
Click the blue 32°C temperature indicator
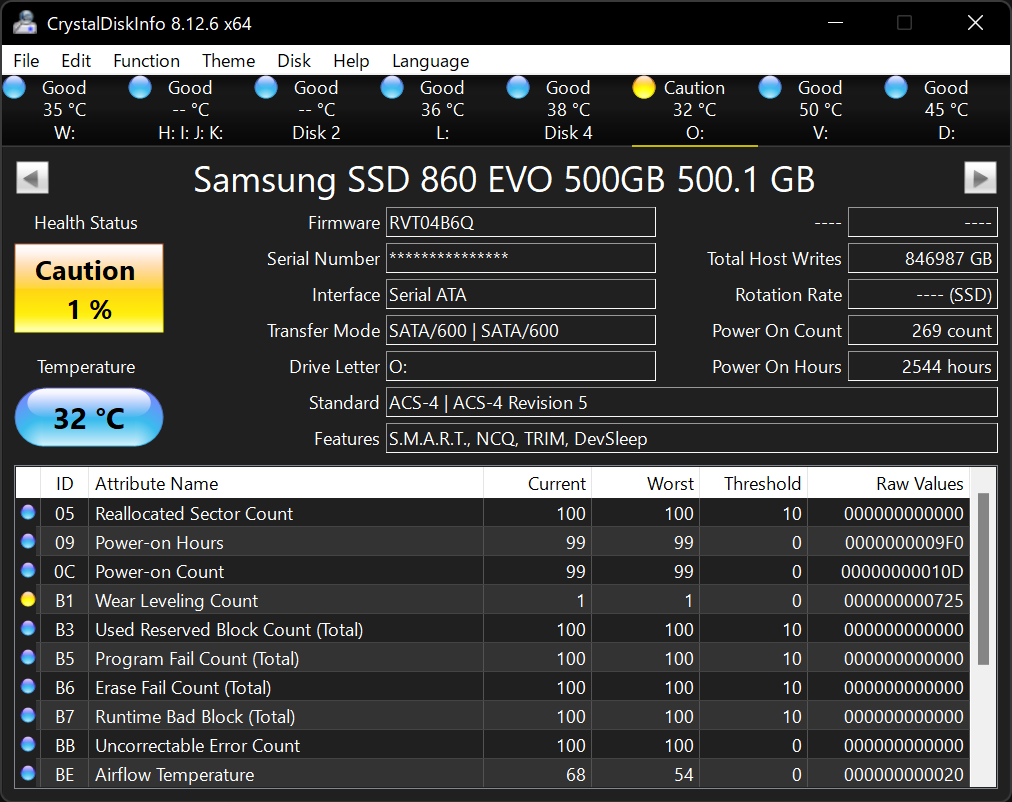tap(88, 417)
